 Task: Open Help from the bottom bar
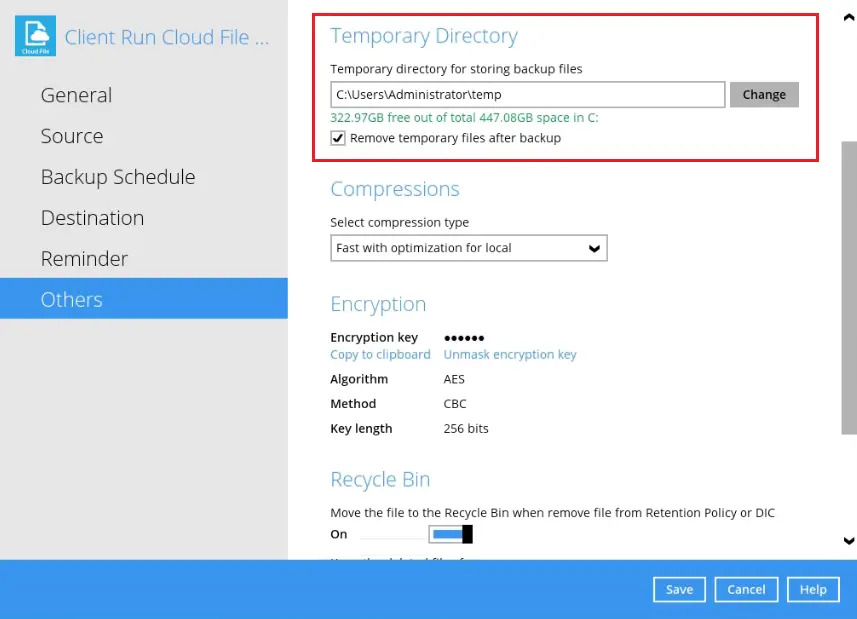813,589
